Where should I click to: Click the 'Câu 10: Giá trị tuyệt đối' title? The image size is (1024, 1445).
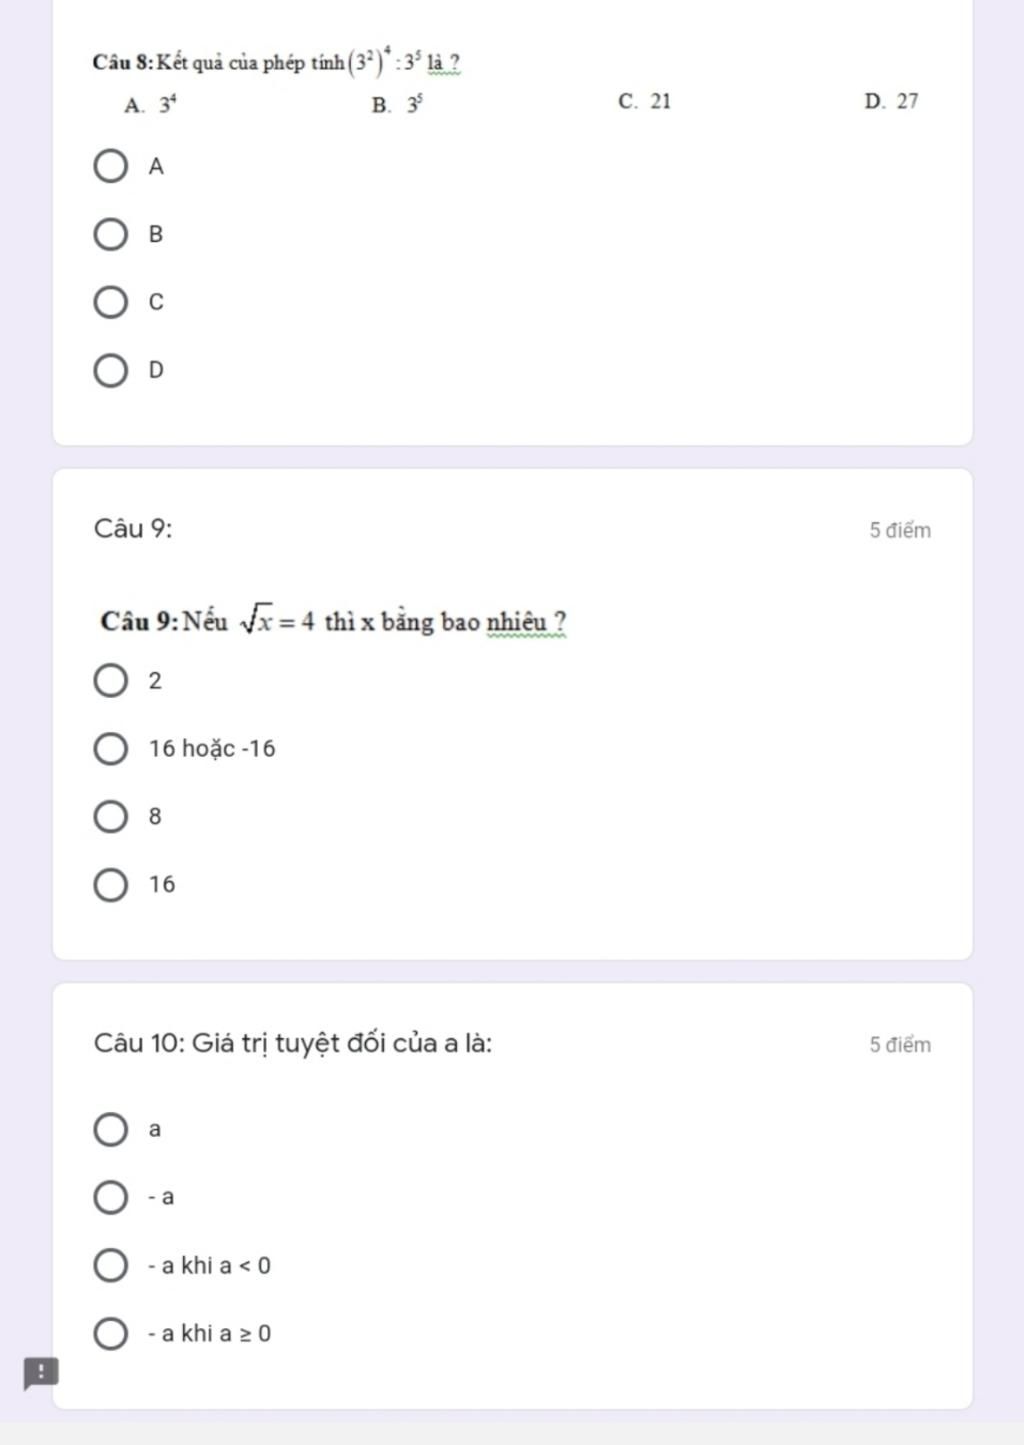(293, 1044)
